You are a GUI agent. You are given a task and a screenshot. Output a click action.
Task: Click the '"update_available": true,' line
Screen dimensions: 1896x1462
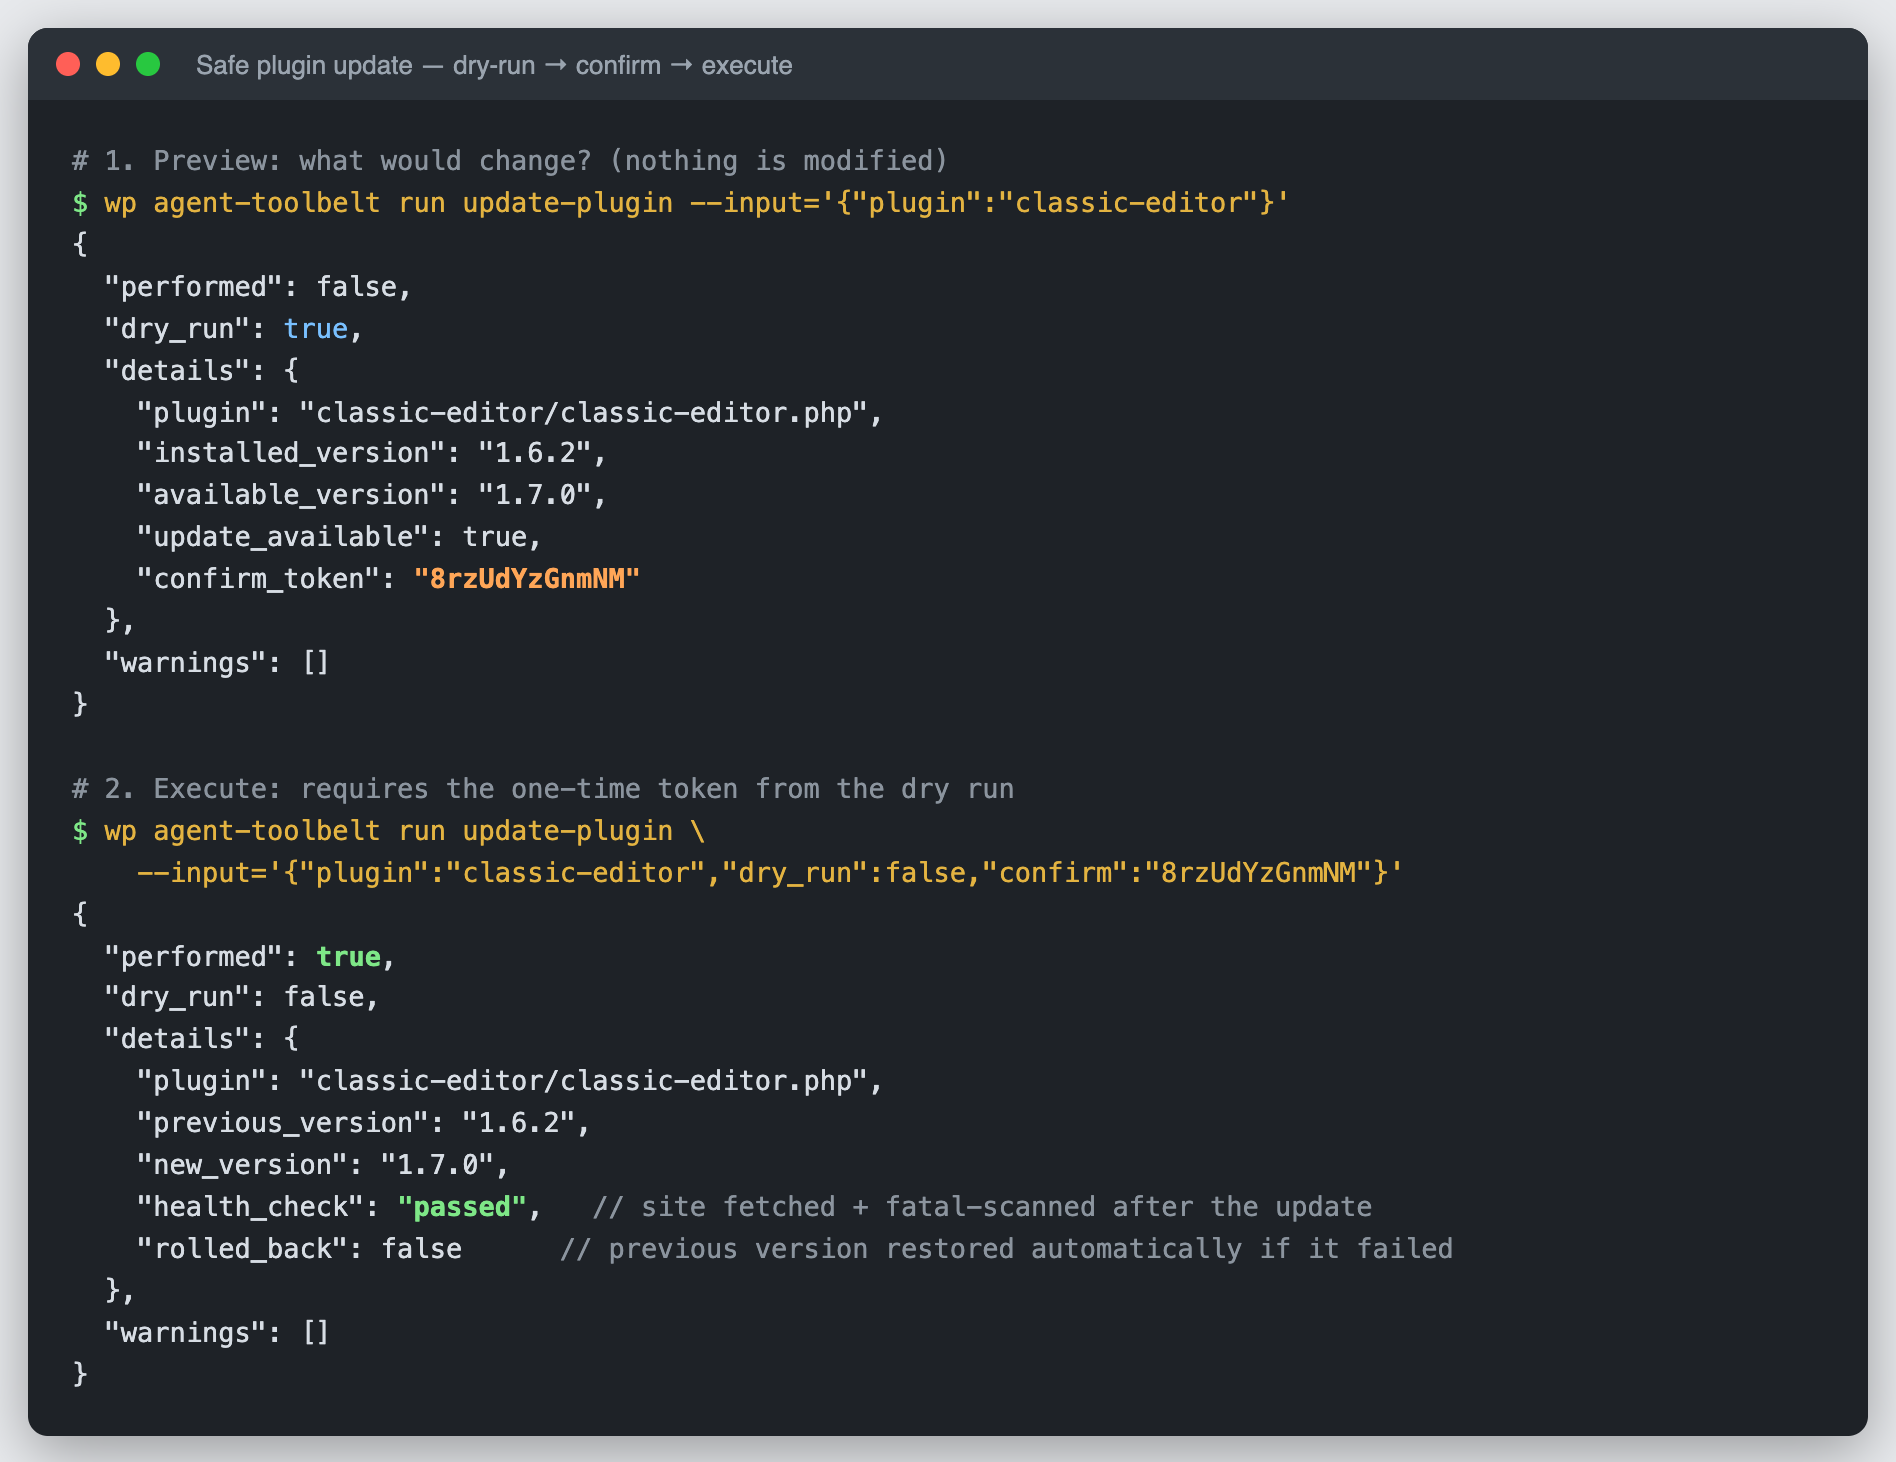pos(339,537)
